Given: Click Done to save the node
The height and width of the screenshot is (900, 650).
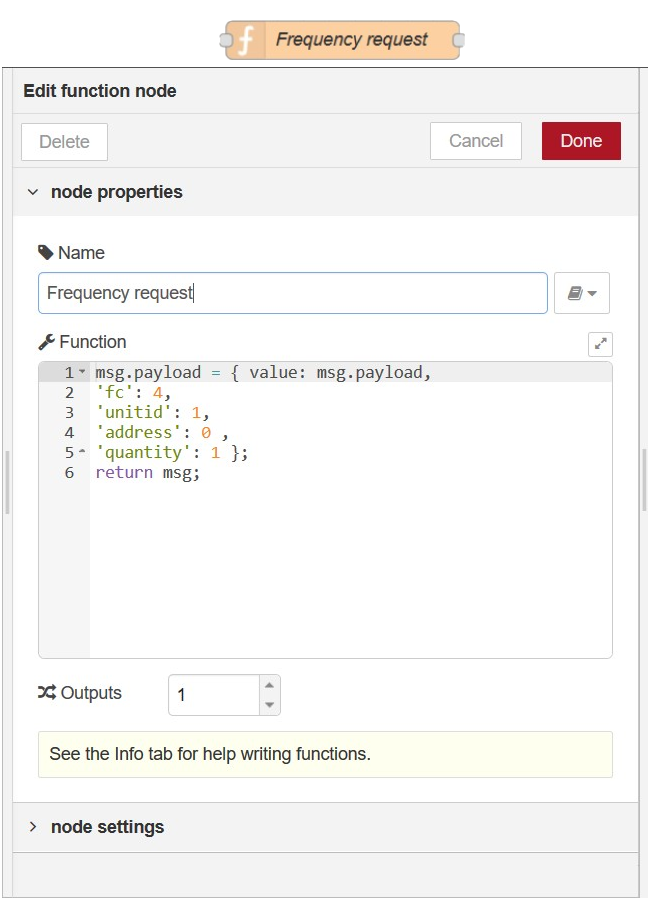Looking at the screenshot, I should pyautogui.click(x=581, y=141).
